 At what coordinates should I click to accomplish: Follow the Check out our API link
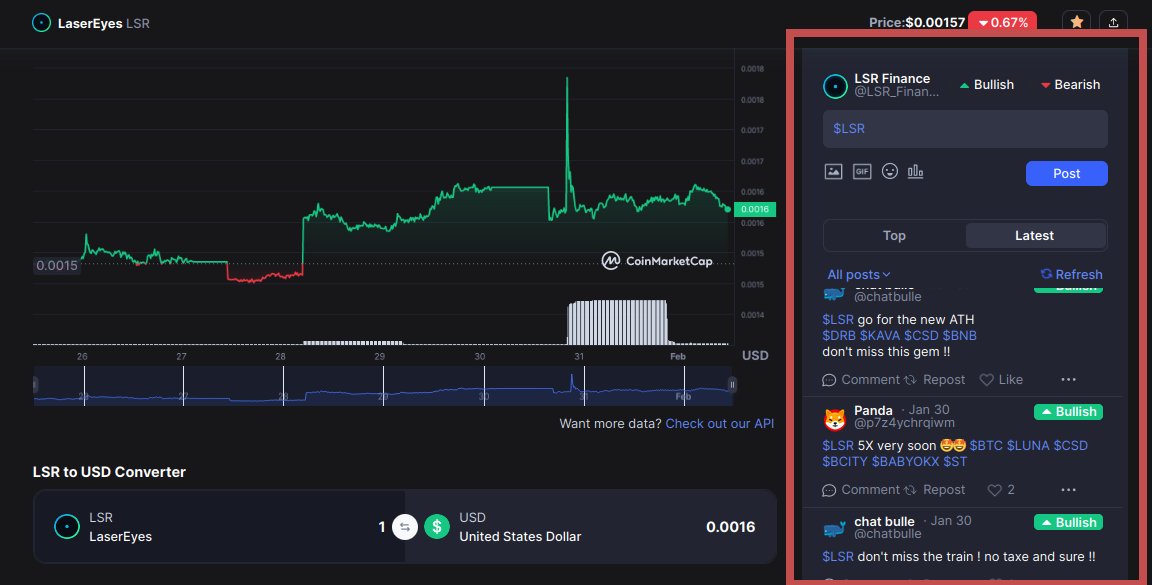tap(719, 423)
